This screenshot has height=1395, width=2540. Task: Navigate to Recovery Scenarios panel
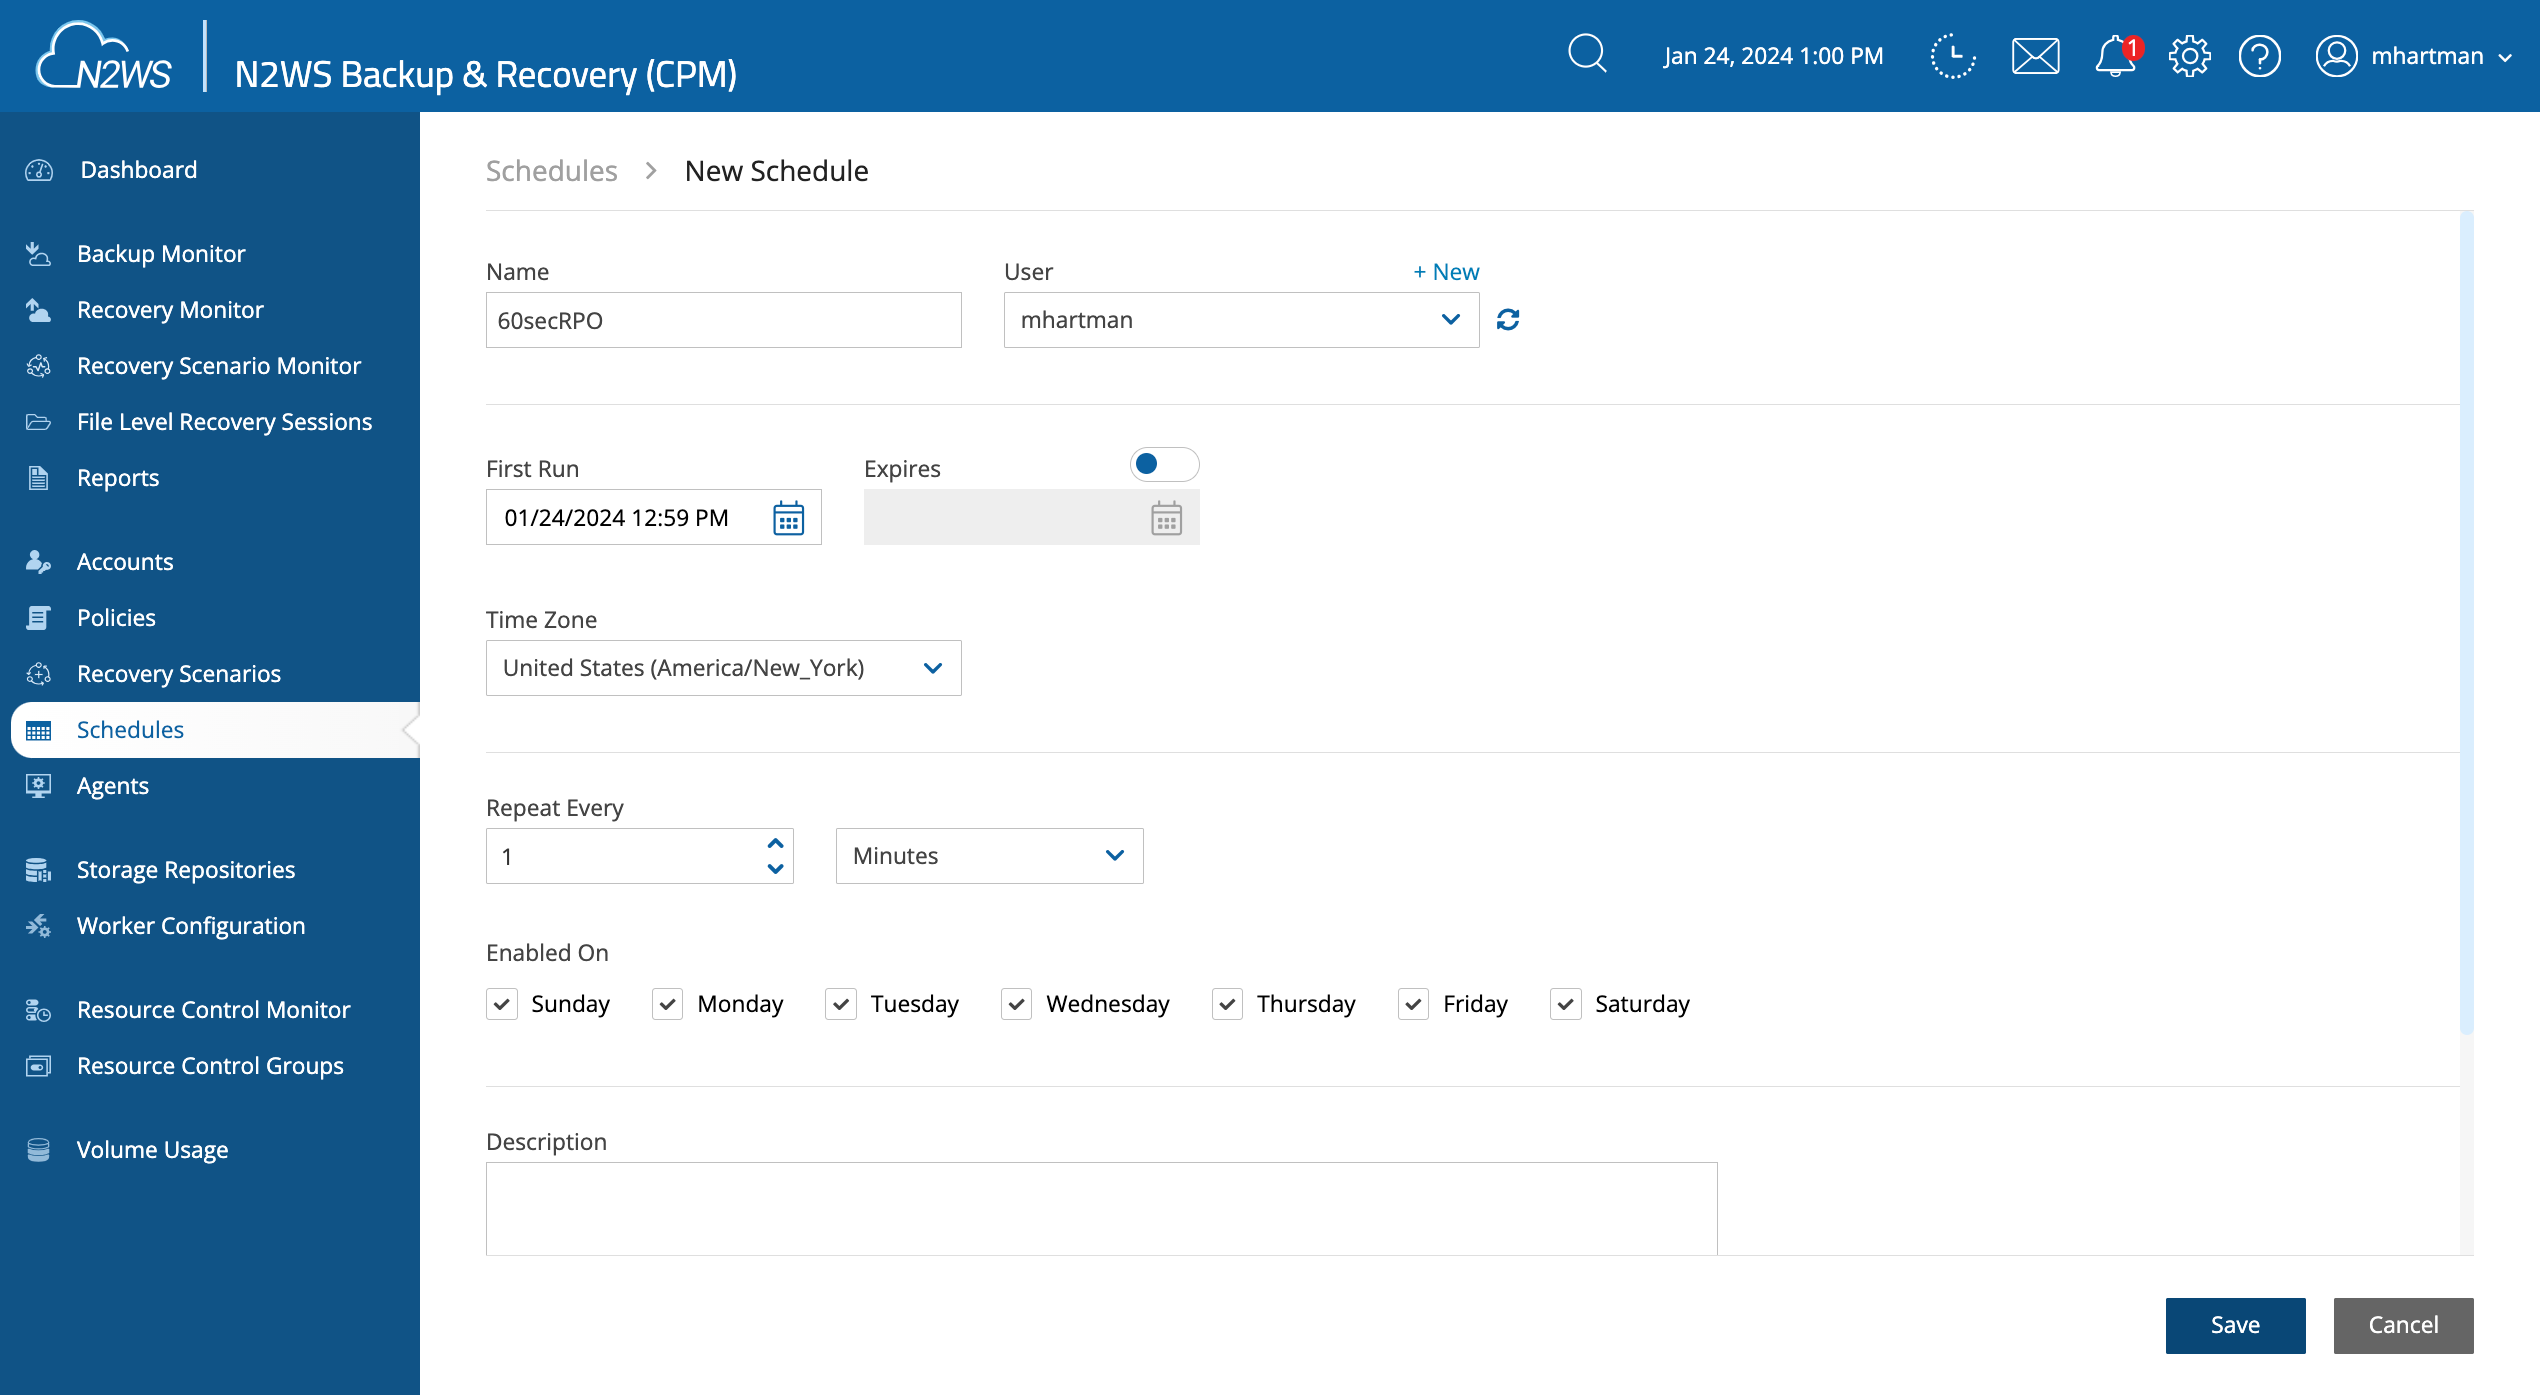[179, 673]
